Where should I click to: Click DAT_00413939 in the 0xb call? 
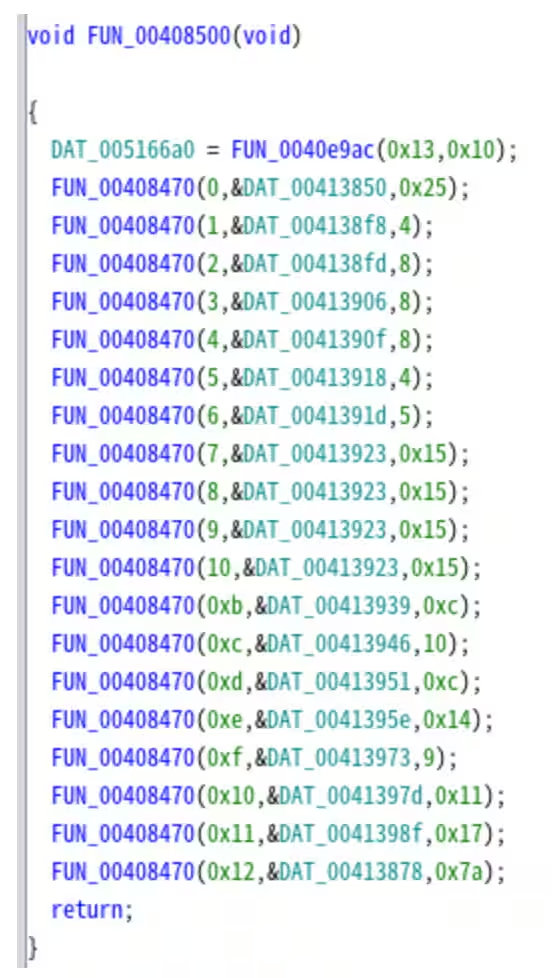(339, 606)
